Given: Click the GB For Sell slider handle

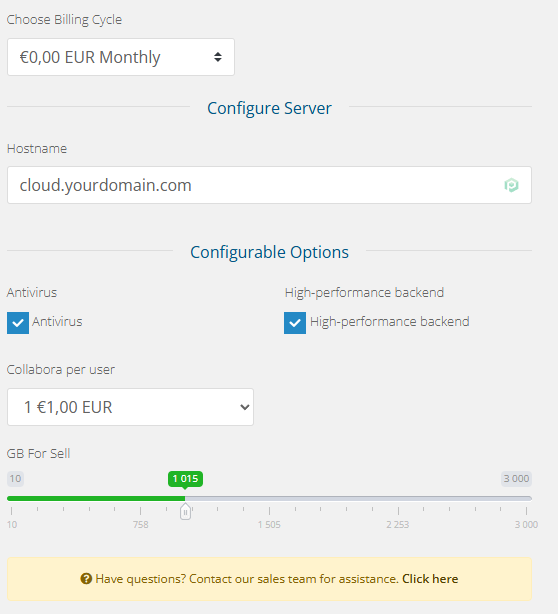Looking at the screenshot, I should pyautogui.click(x=185, y=511).
